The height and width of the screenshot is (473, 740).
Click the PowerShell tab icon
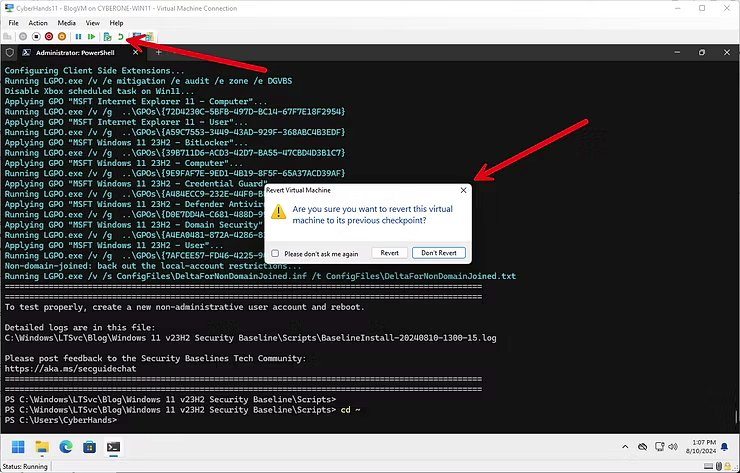[x=26, y=52]
